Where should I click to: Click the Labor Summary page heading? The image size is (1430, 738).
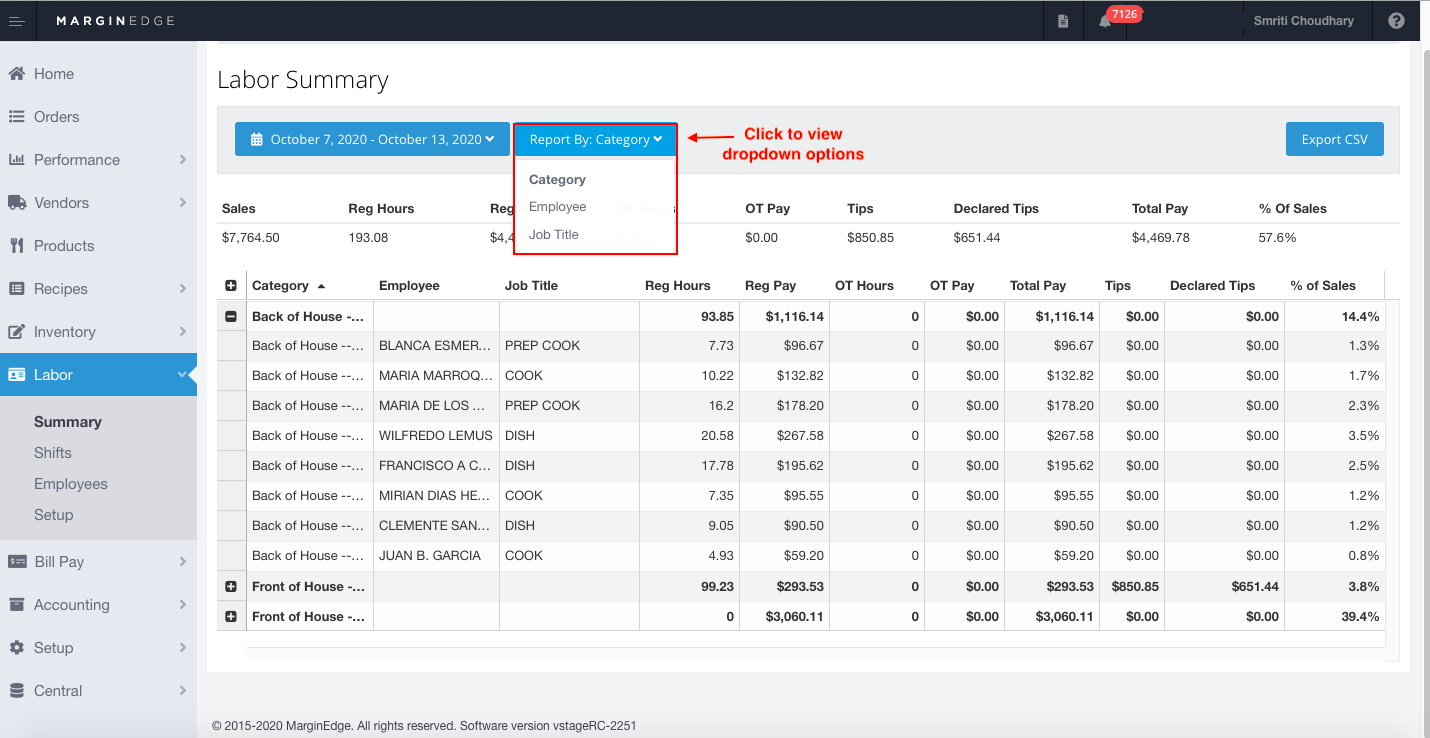pos(303,80)
